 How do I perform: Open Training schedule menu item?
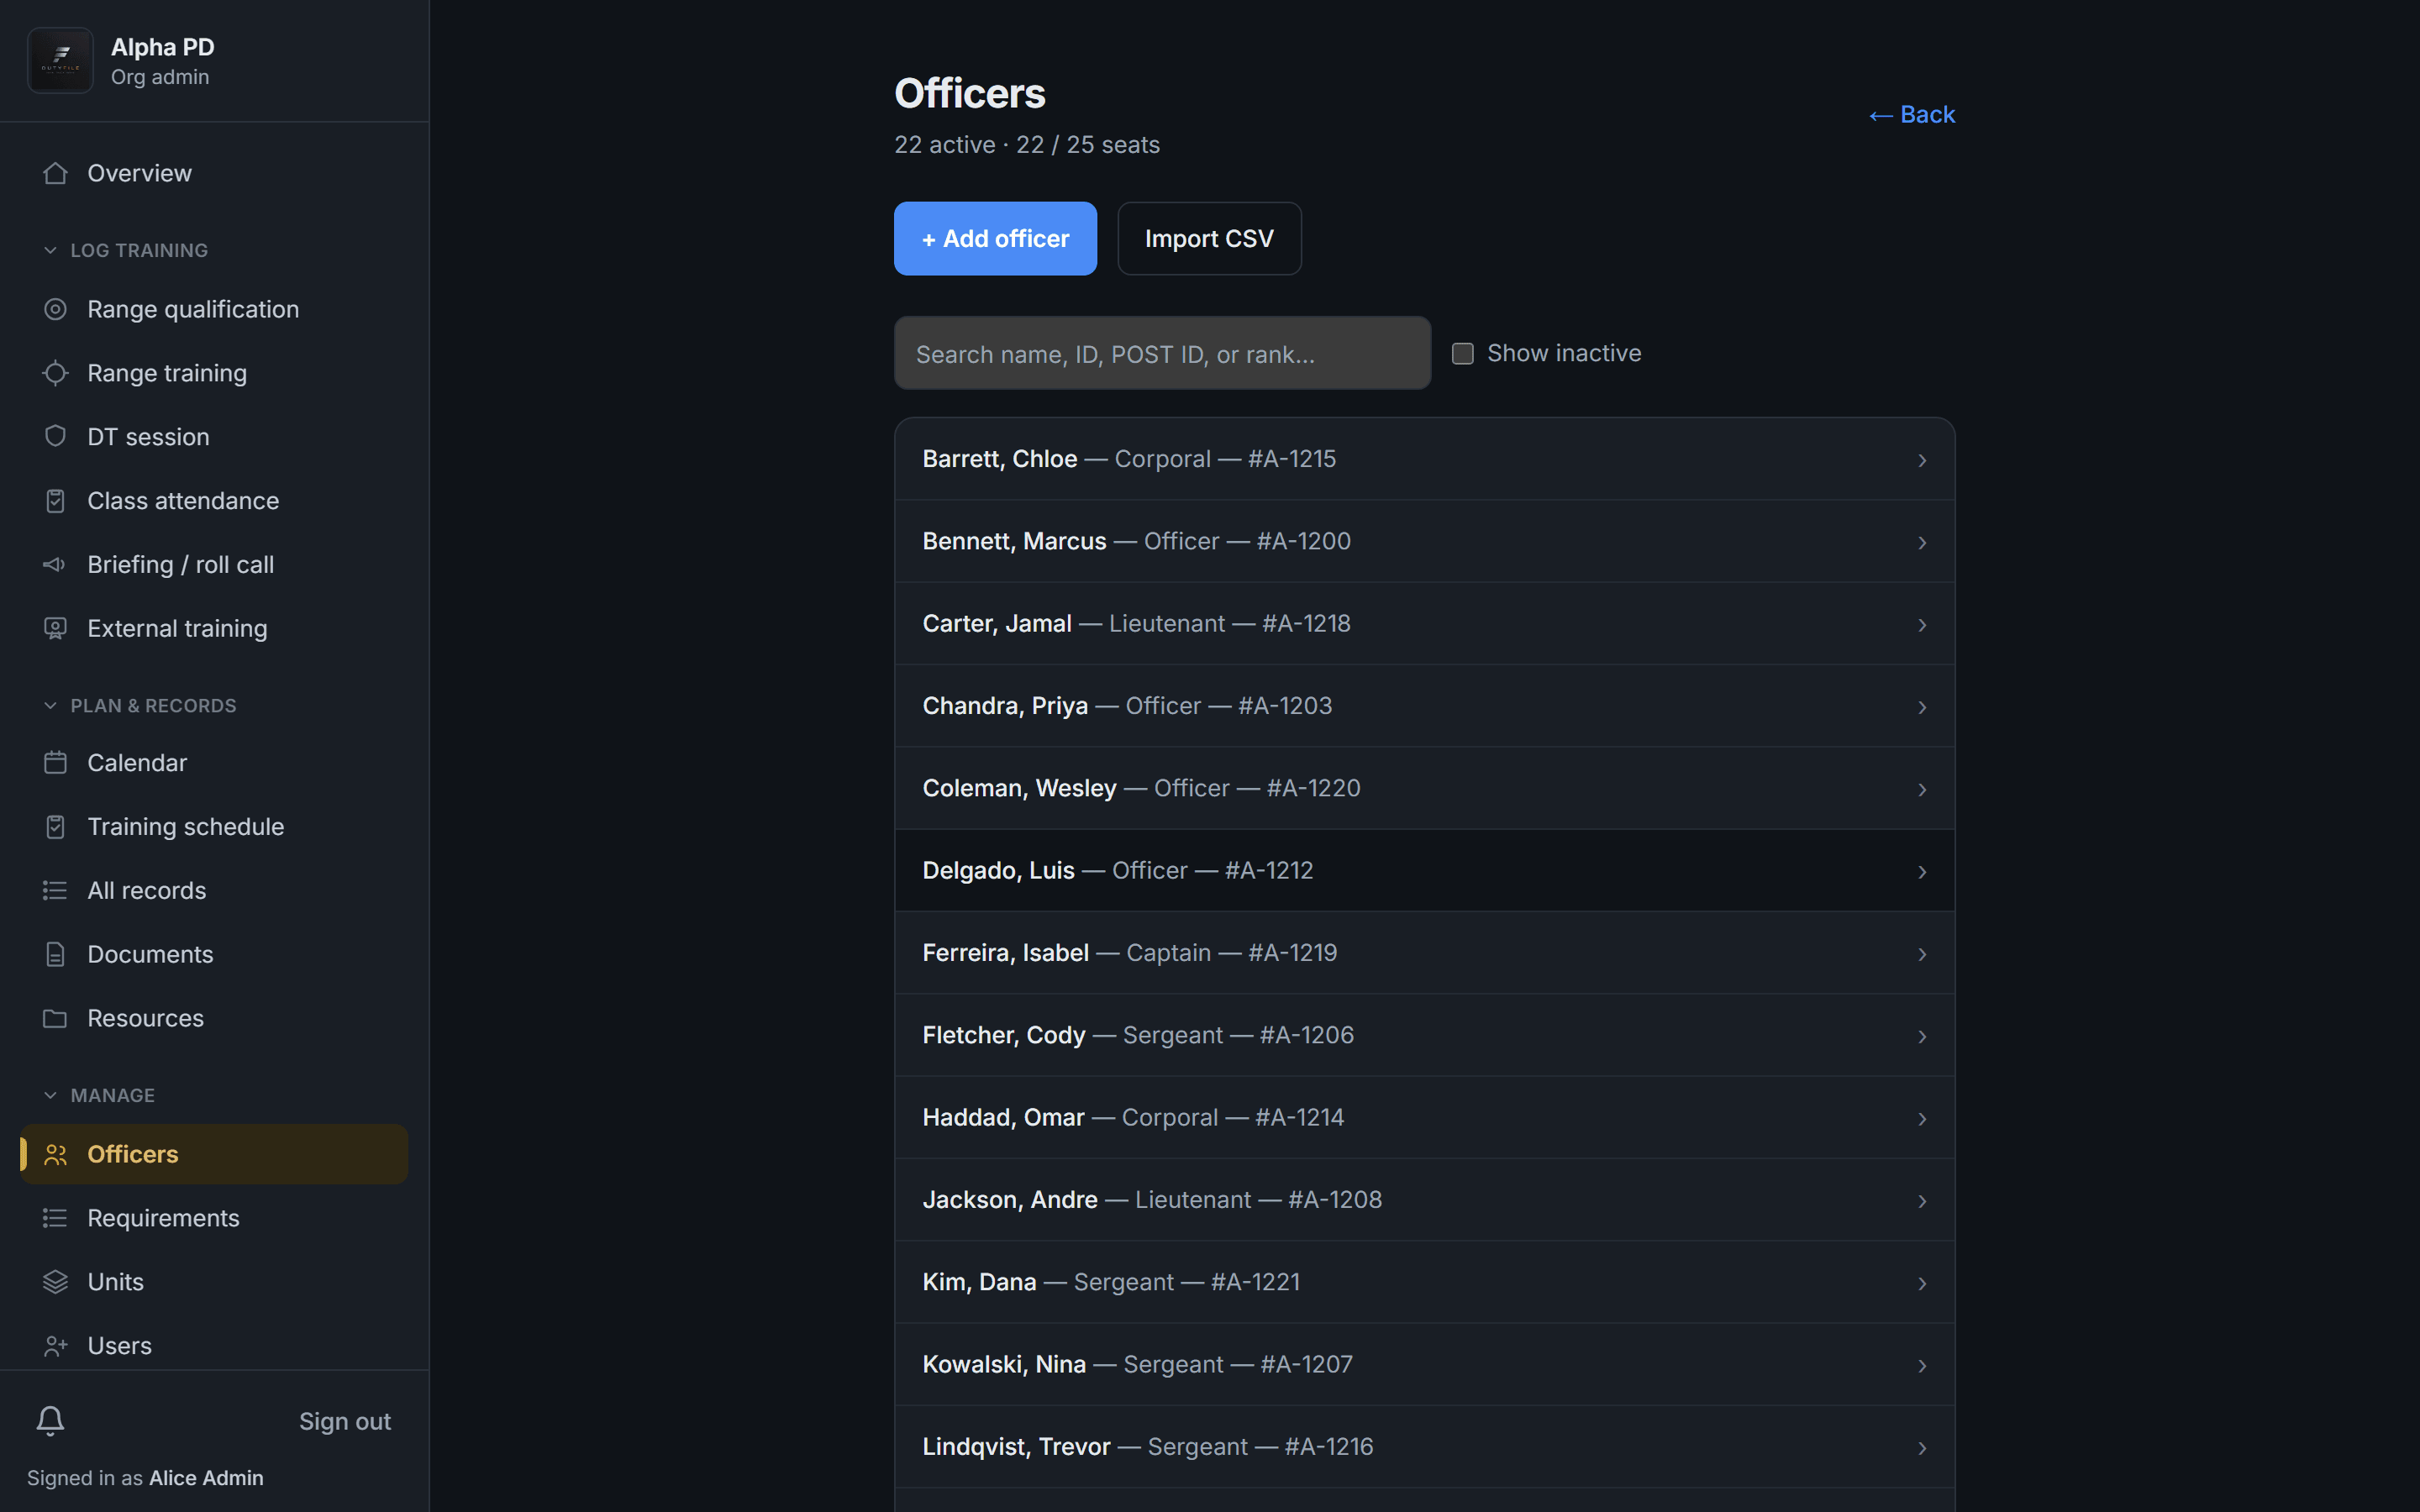[x=214, y=827]
